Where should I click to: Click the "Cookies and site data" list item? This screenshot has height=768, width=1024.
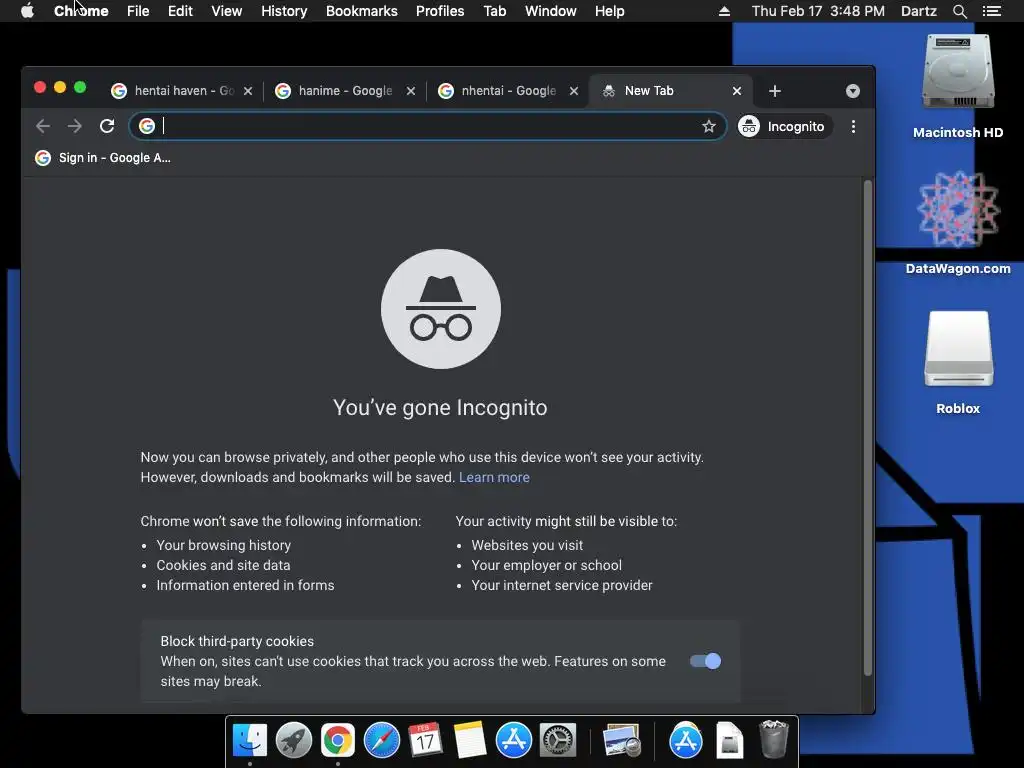click(x=223, y=566)
